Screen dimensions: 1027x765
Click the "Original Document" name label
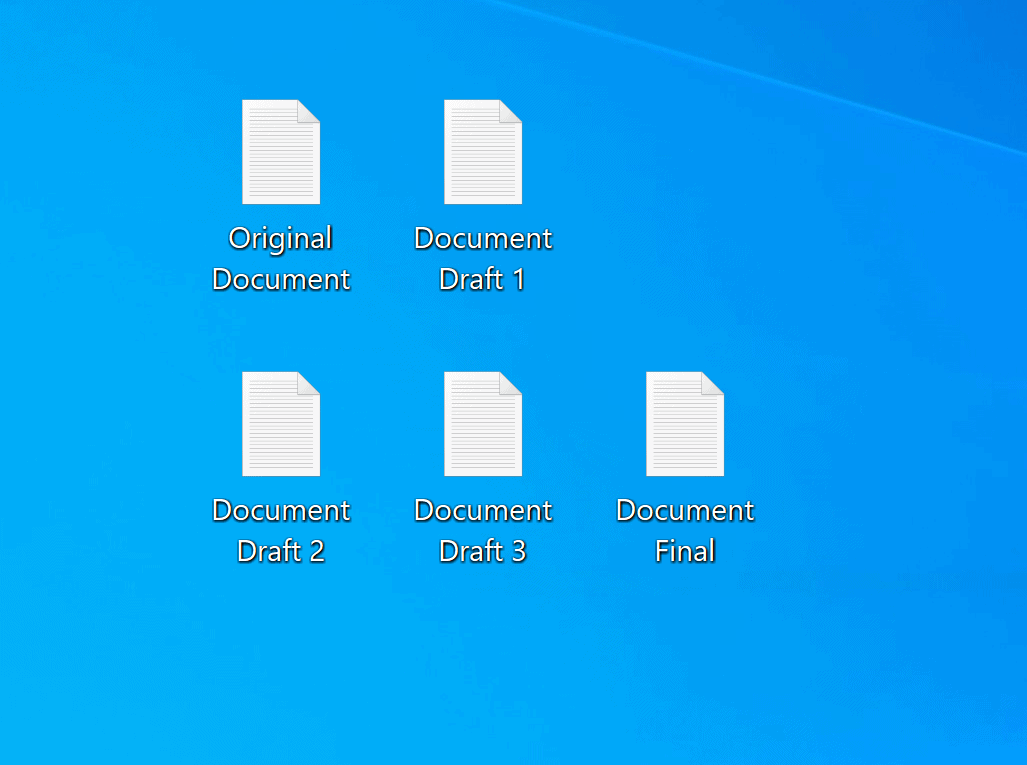coord(281,259)
